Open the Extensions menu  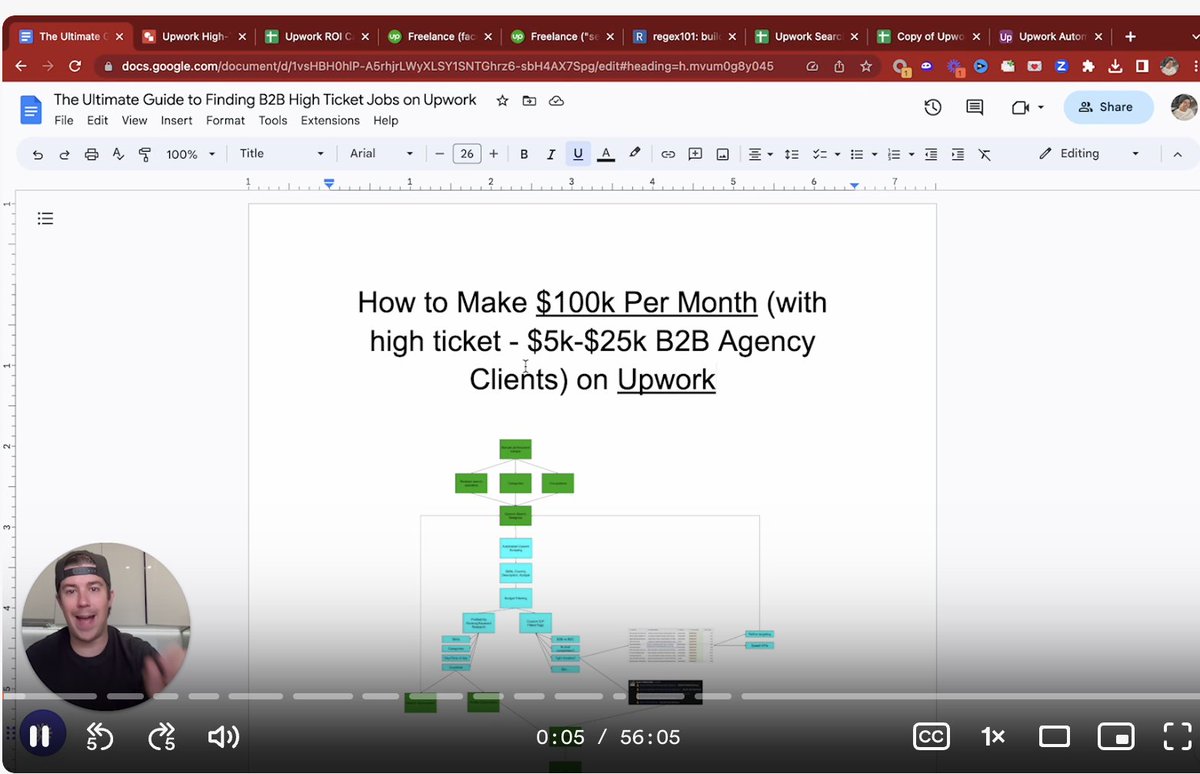[x=330, y=121]
